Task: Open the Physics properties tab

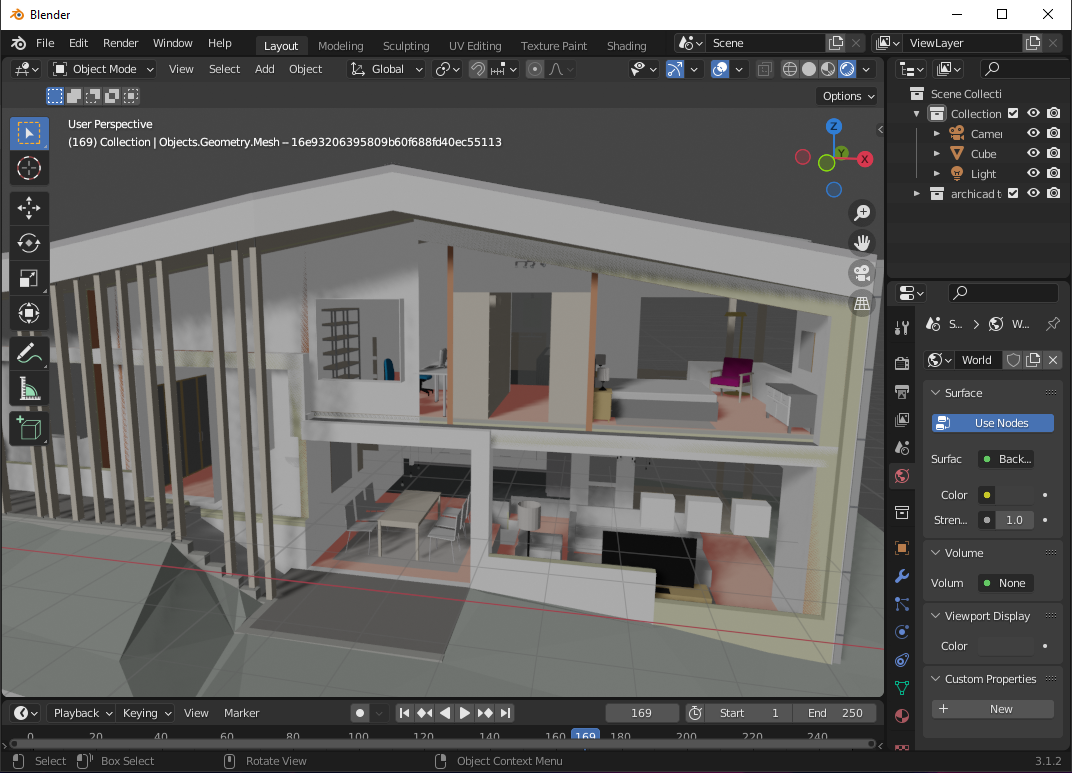Action: click(902, 632)
